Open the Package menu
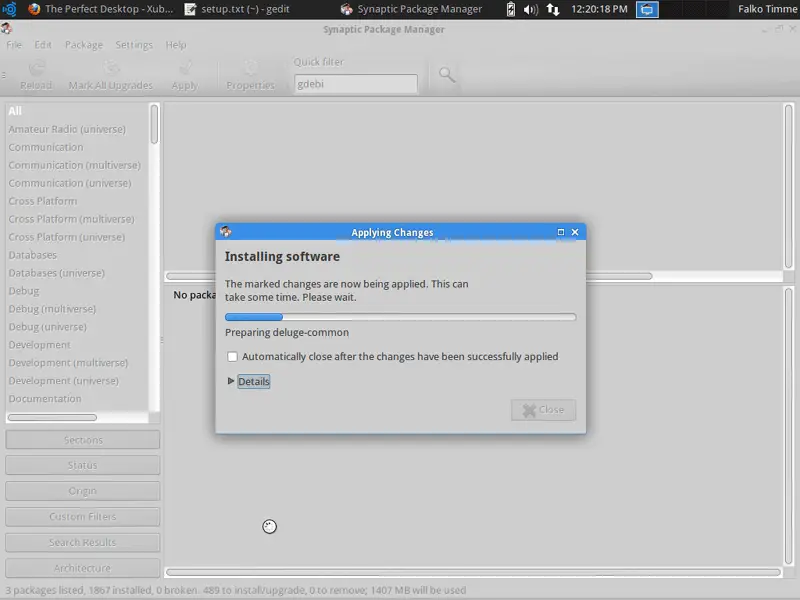Image resolution: width=800 pixels, height=600 pixels. (84, 45)
